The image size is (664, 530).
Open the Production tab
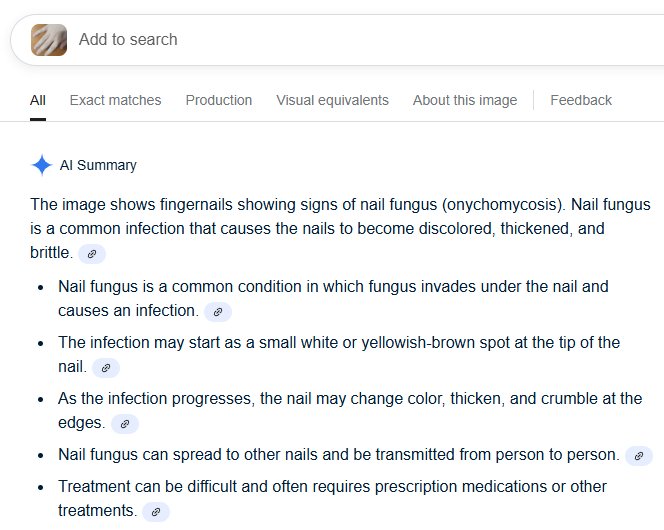click(219, 100)
